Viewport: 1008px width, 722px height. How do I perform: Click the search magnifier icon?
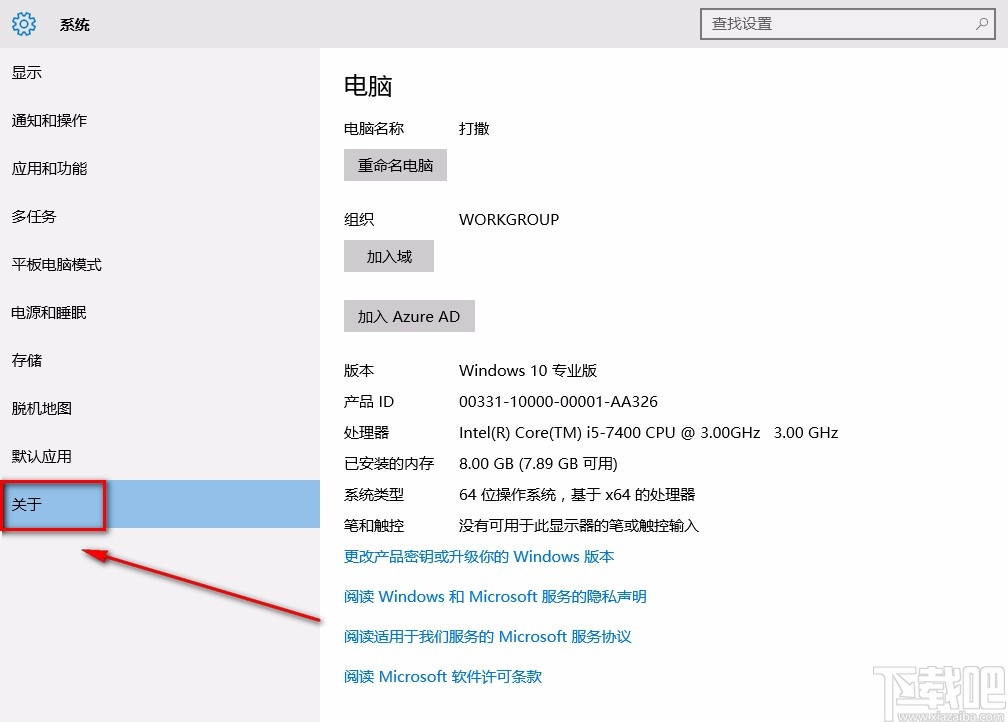(983, 23)
